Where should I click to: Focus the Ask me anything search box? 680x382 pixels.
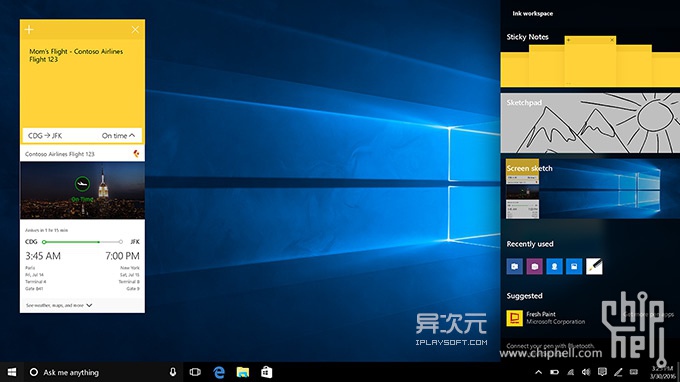tap(103, 372)
